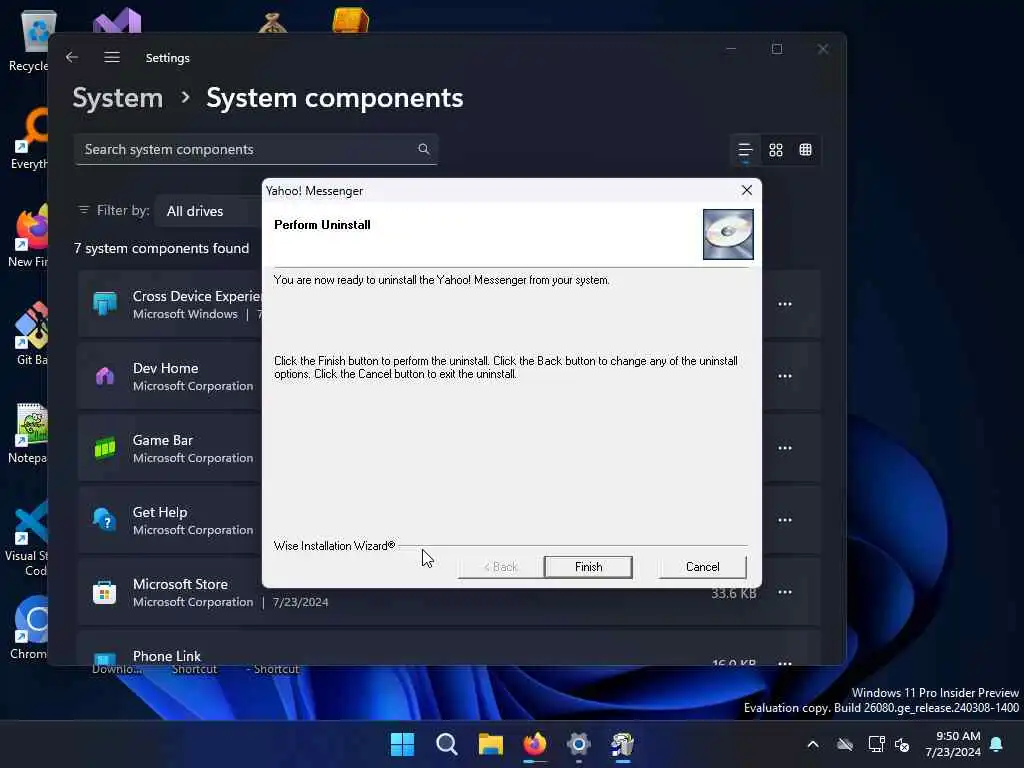This screenshot has width=1024, height=768.
Task: Select the Notepad++ desktop shortcut
Action: coord(28,432)
